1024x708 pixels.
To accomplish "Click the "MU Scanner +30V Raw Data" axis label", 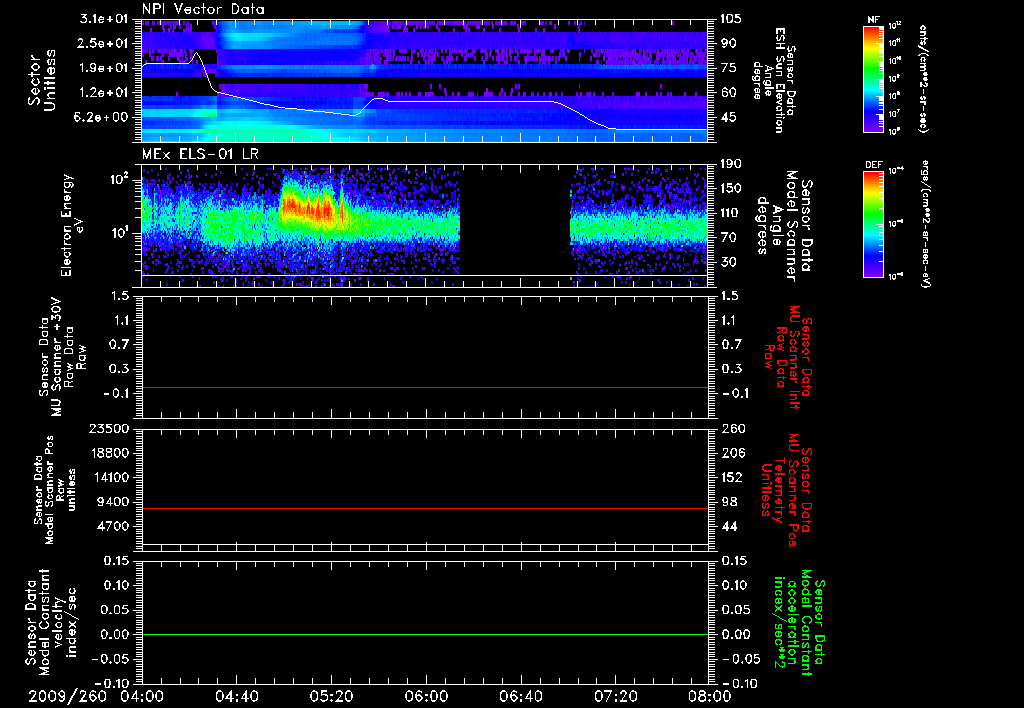I will [x=62, y=357].
